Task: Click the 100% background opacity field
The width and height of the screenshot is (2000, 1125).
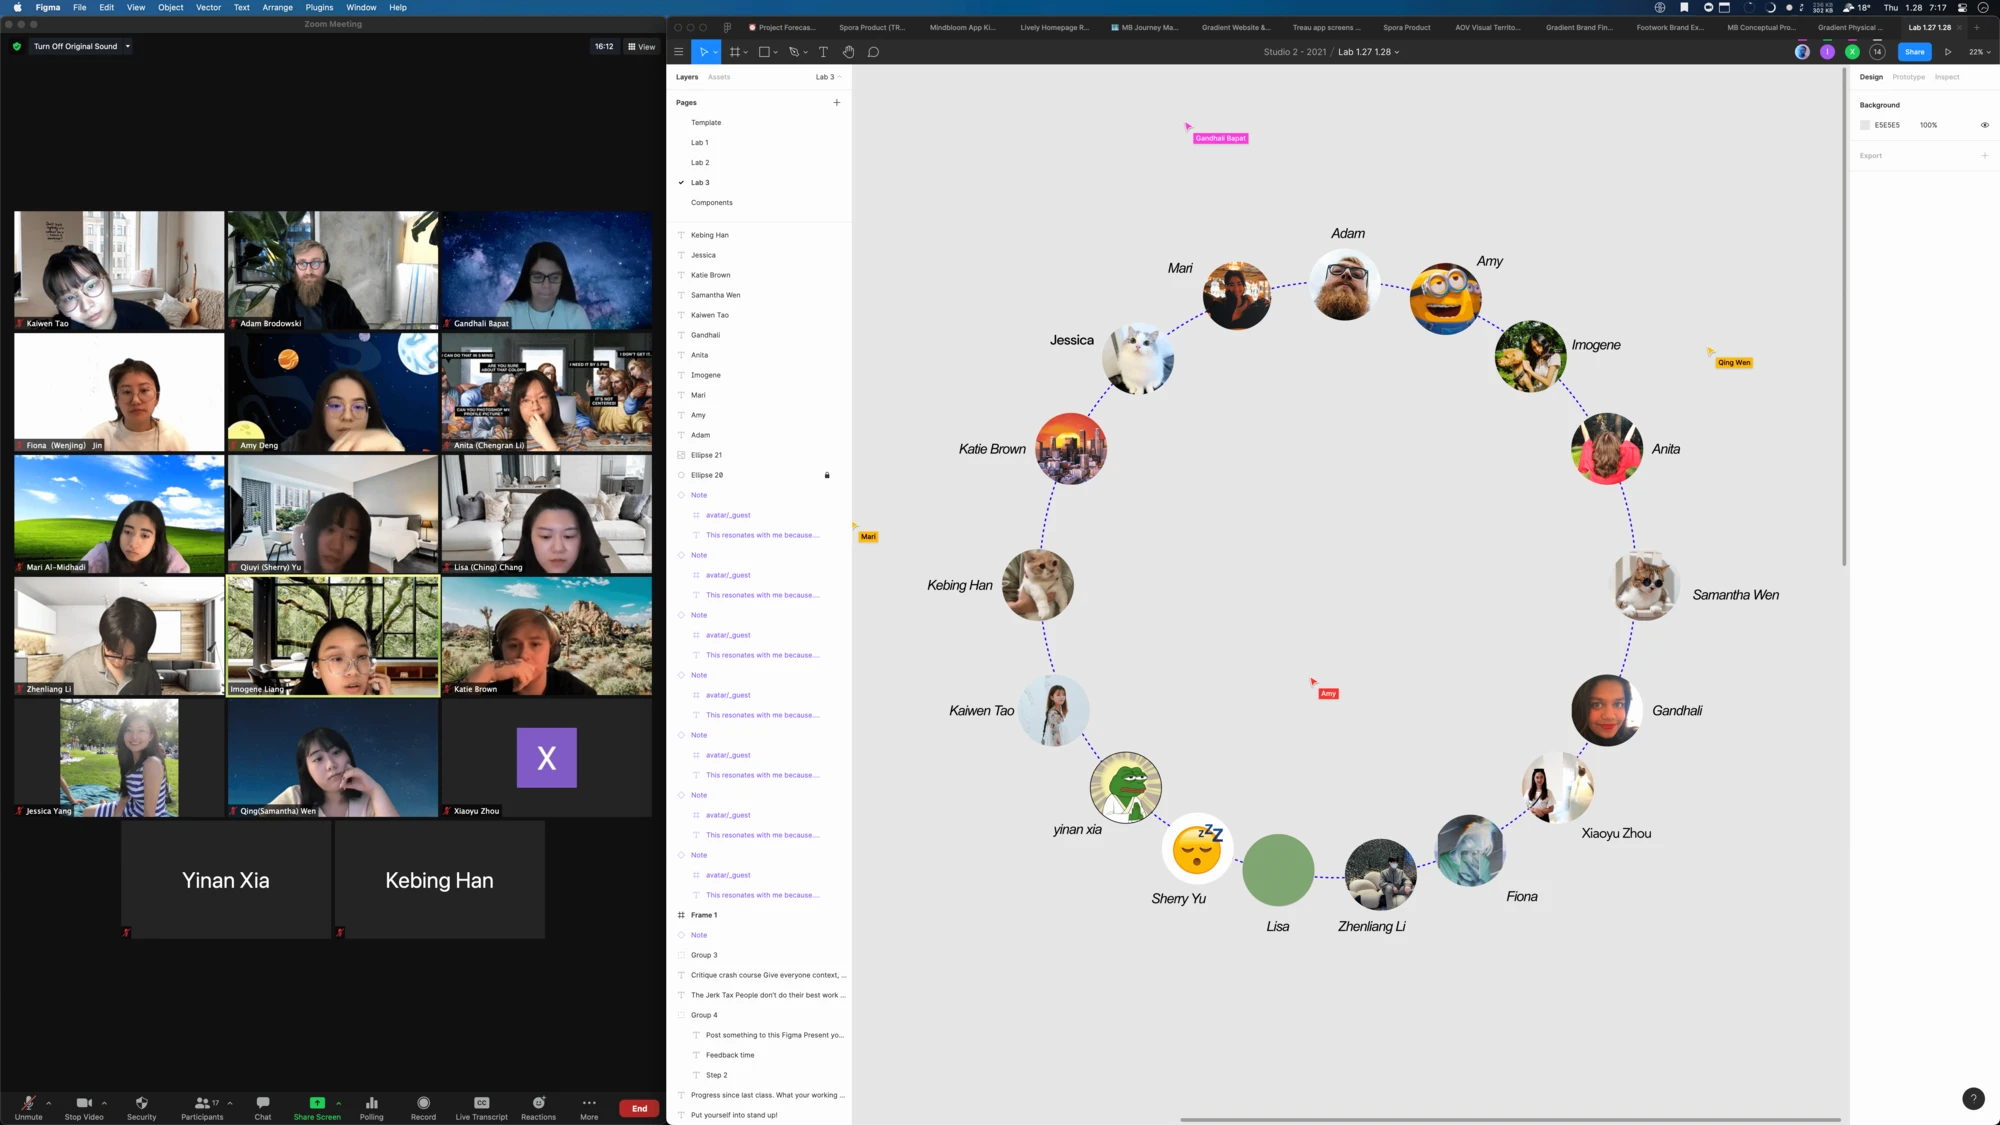Action: (x=1928, y=125)
